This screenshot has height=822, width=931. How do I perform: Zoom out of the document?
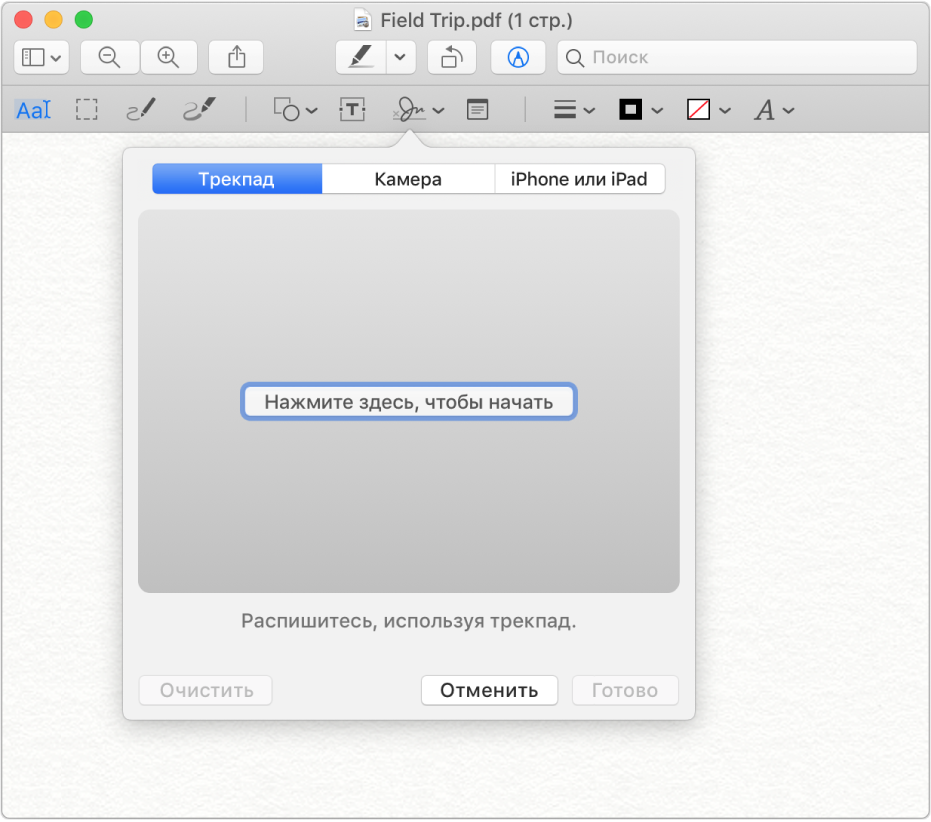pyautogui.click(x=110, y=58)
